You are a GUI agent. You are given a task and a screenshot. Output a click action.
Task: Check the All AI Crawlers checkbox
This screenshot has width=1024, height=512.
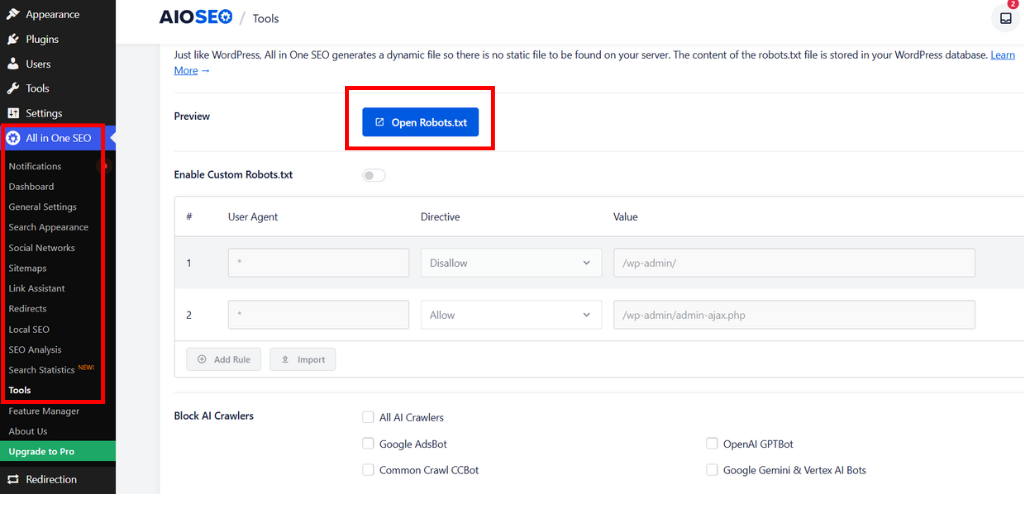(x=368, y=417)
